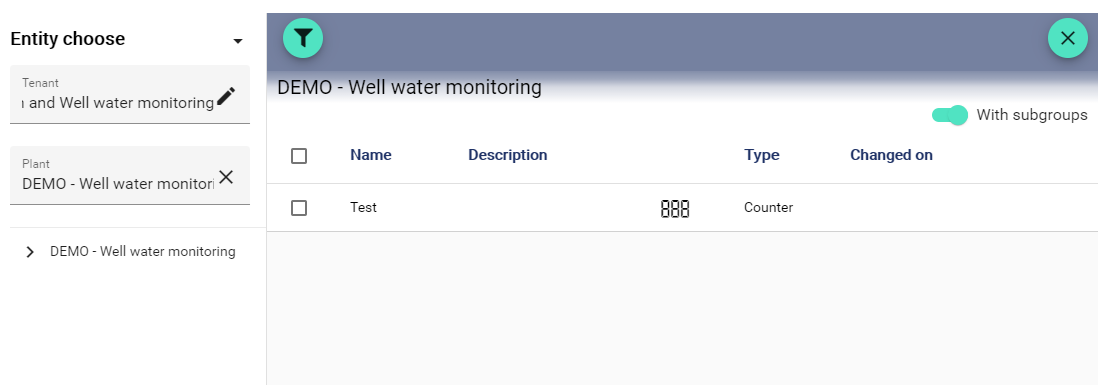1108x385 pixels.
Task: Click the Tenant input field
Action: click(x=117, y=103)
